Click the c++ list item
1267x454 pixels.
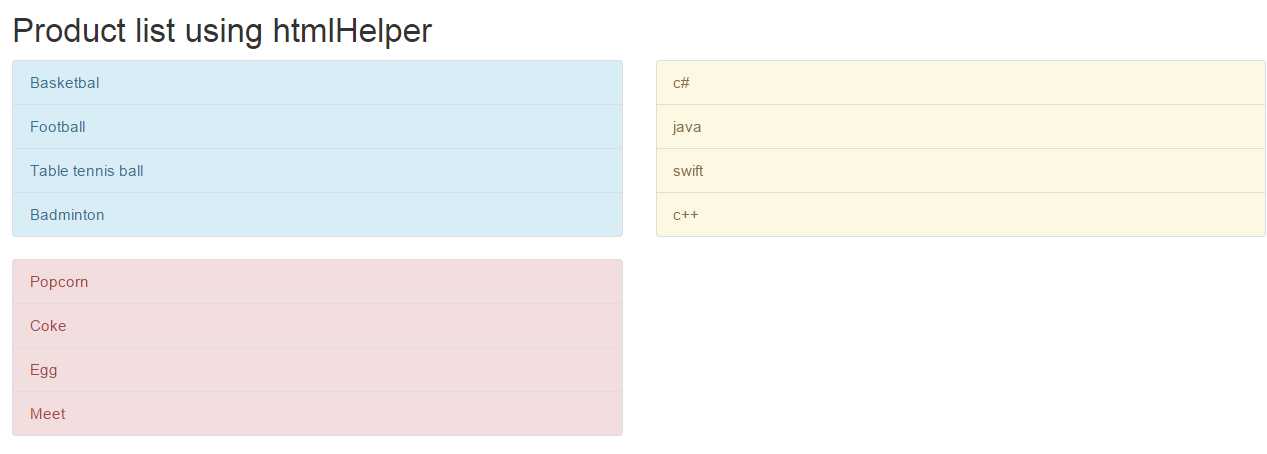685,215
